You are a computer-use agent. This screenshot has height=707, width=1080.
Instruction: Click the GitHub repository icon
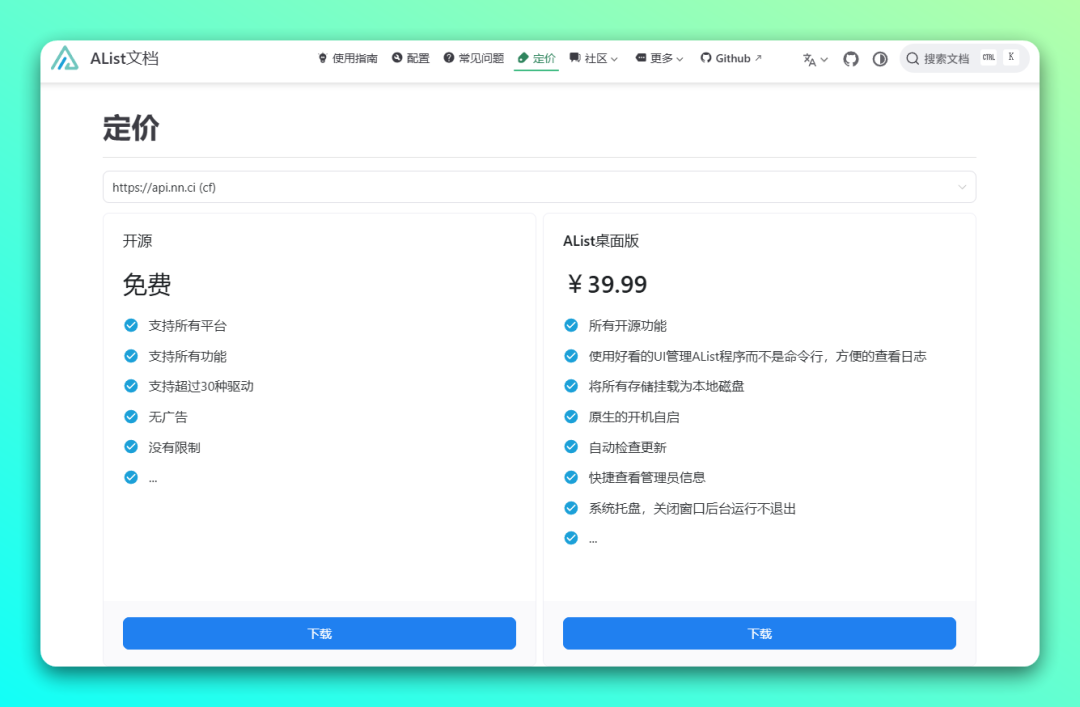point(851,59)
